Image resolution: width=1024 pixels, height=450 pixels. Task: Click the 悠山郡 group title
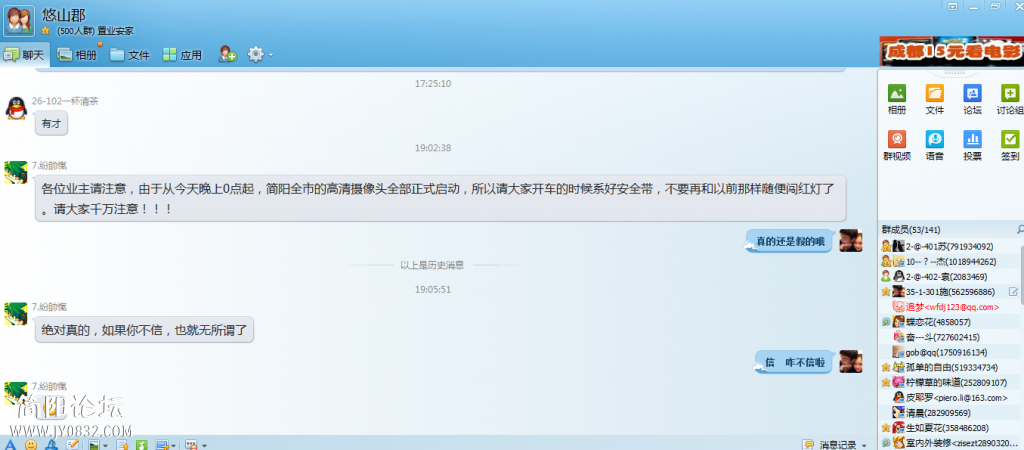tap(63, 15)
